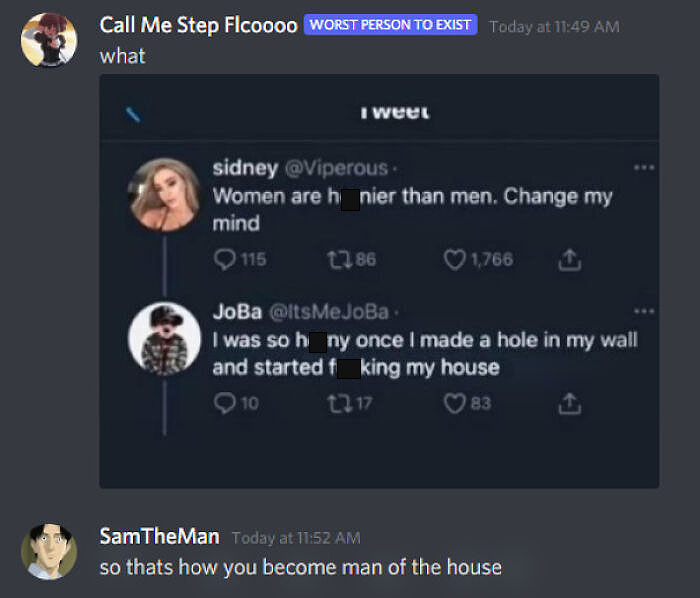
Task: Open SamTheMan's profile avatar
Action: click(x=49, y=551)
